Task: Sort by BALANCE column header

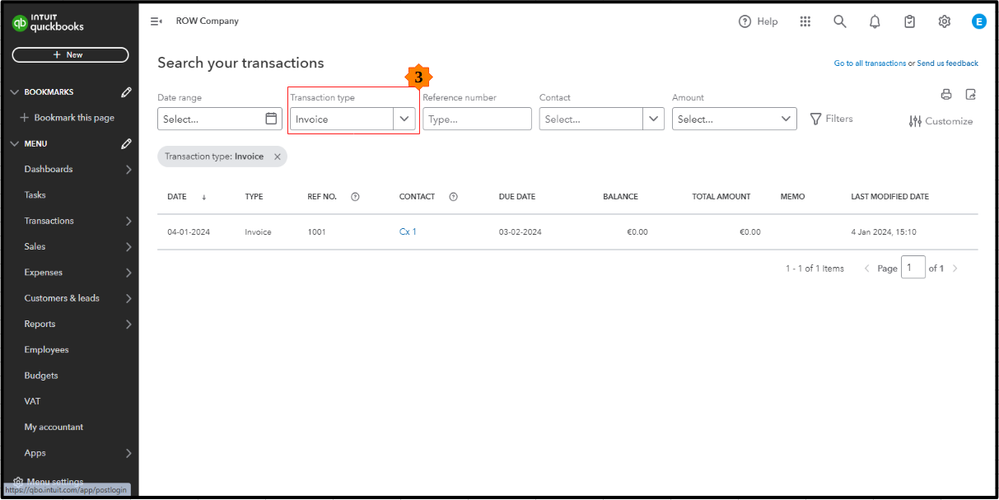Action: pyautogui.click(x=621, y=197)
